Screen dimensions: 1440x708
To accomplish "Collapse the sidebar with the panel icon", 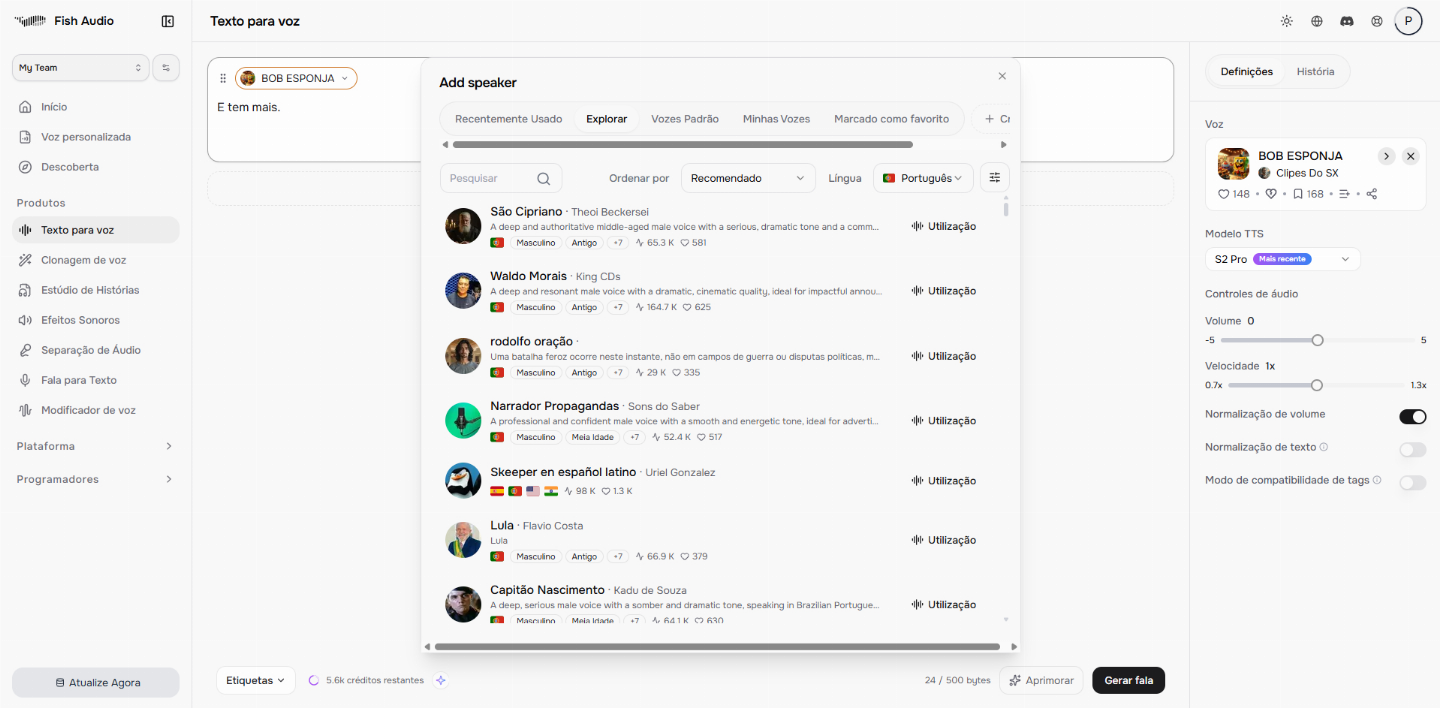I will point(168,21).
